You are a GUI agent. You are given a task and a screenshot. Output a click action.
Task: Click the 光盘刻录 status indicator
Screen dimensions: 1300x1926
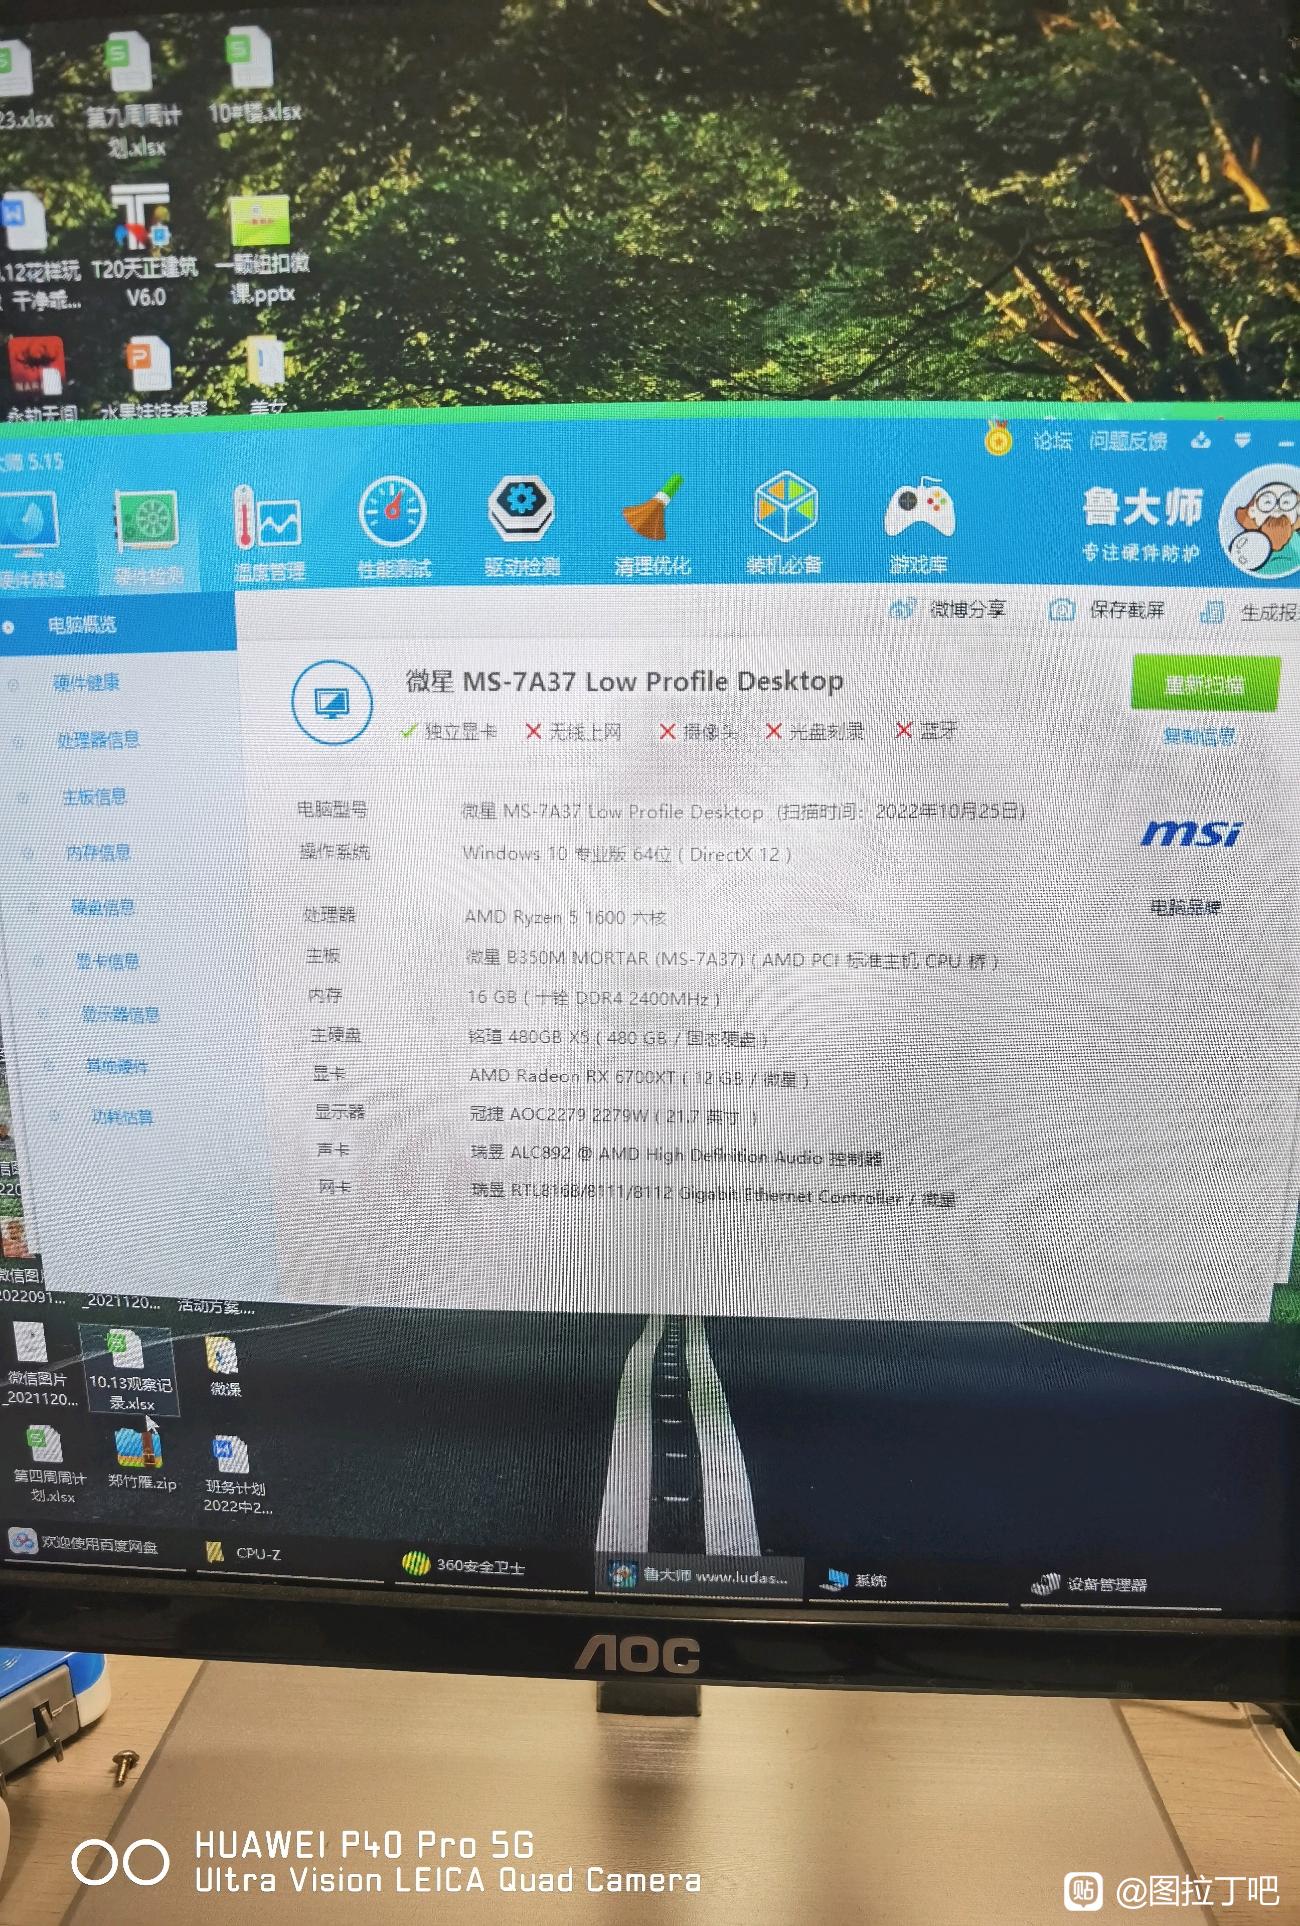click(x=814, y=732)
